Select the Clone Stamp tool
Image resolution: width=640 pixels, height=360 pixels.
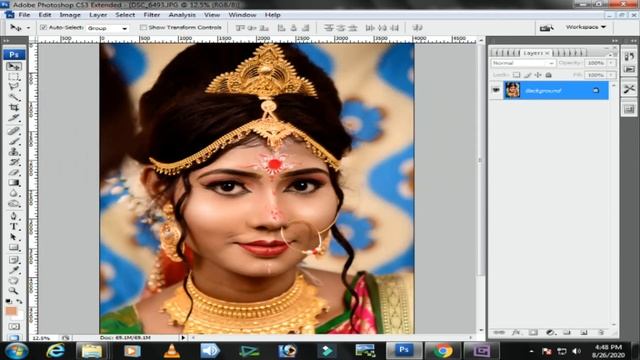[x=14, y=151]
